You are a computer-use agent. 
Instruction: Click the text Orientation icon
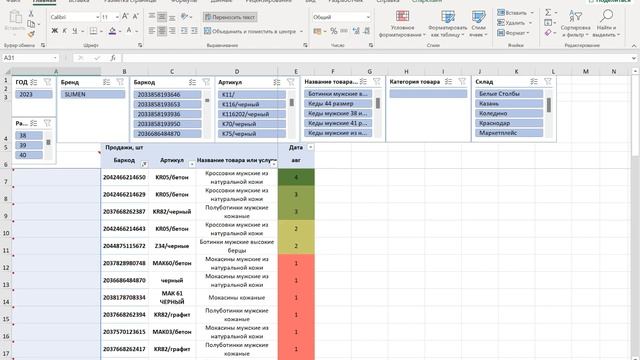point(184,17)
